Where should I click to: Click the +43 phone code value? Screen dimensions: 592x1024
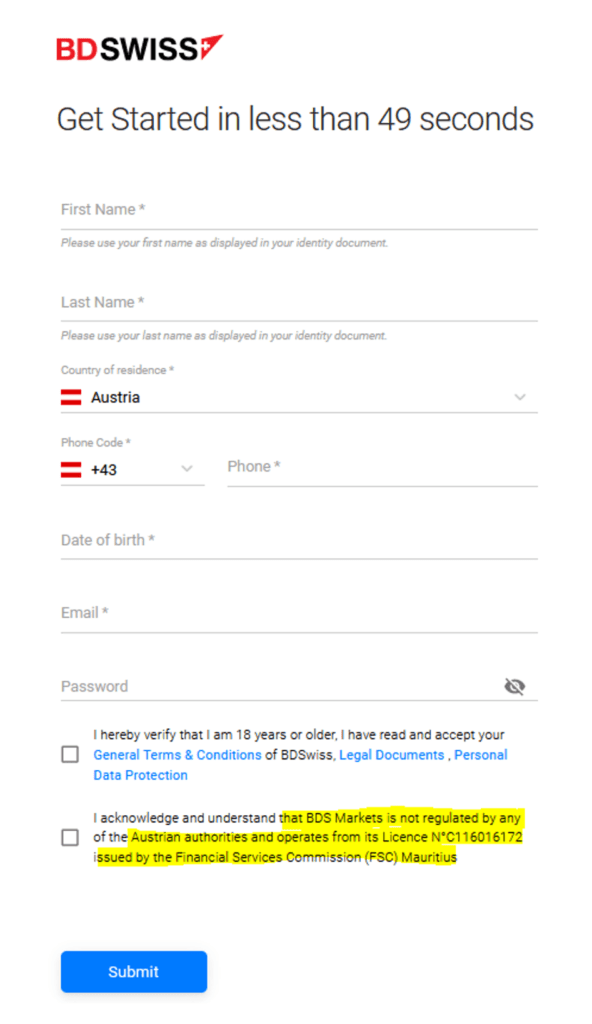click(104, 470)
